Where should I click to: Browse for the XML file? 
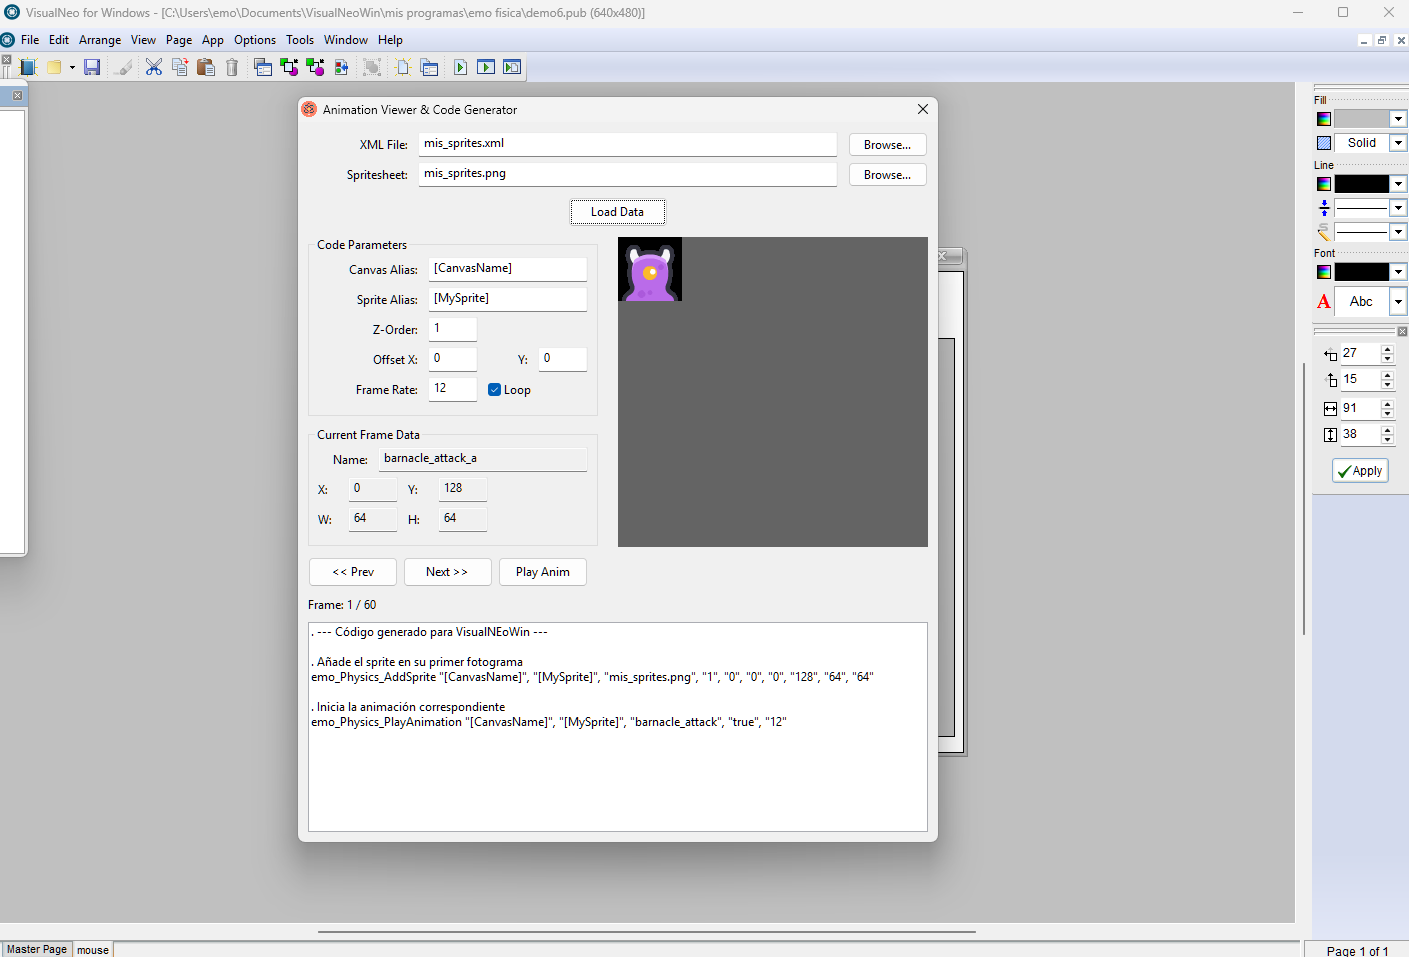point(888,145)
